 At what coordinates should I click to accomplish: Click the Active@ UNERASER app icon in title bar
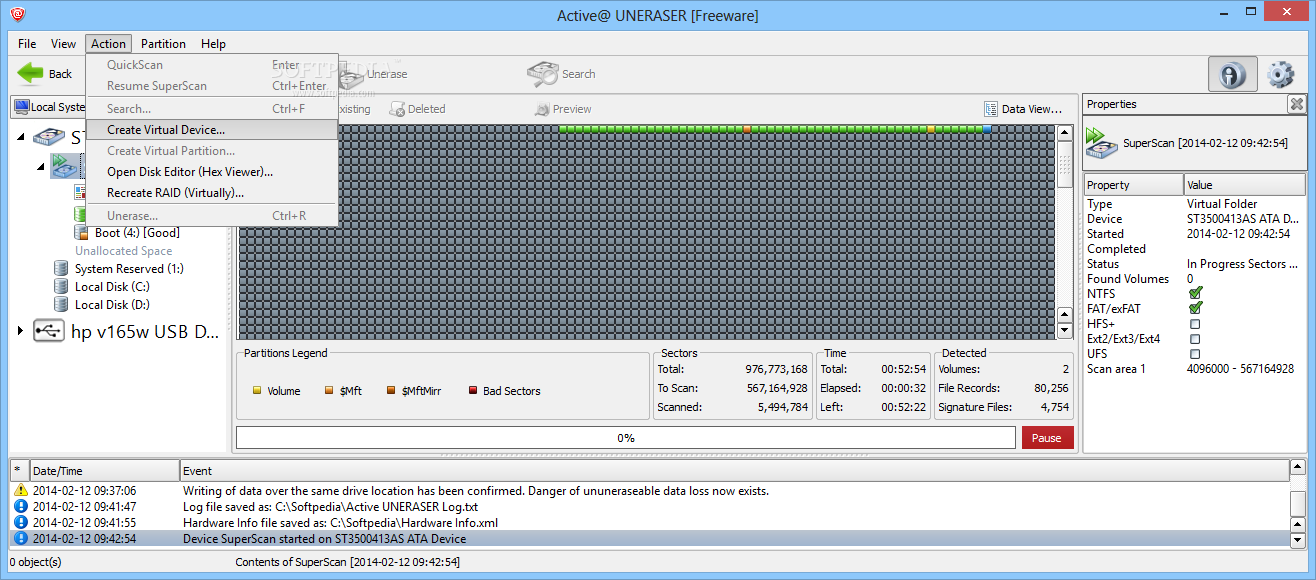click(x=17, y=15)
